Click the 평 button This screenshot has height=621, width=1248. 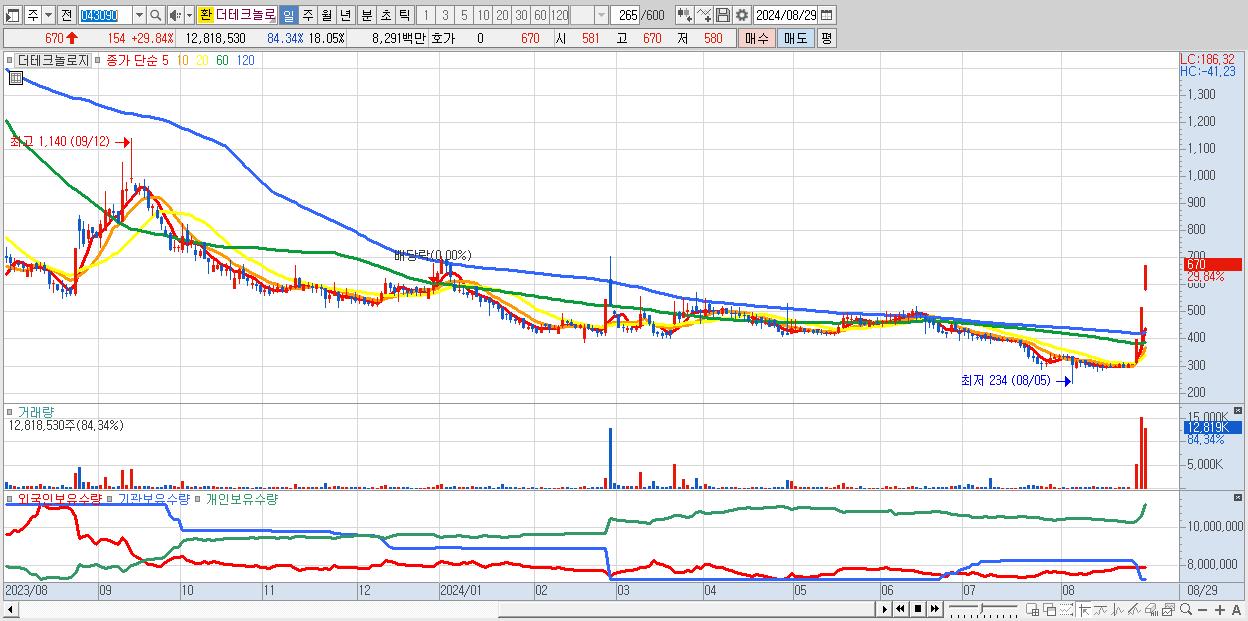click(x=826, y=38)
